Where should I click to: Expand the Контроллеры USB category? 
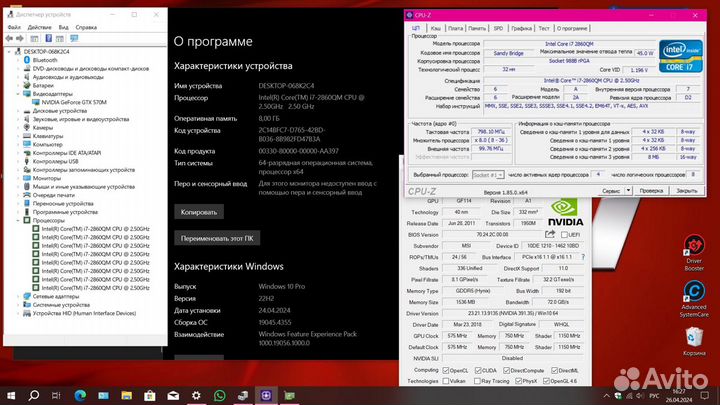[x=18, y=161]
